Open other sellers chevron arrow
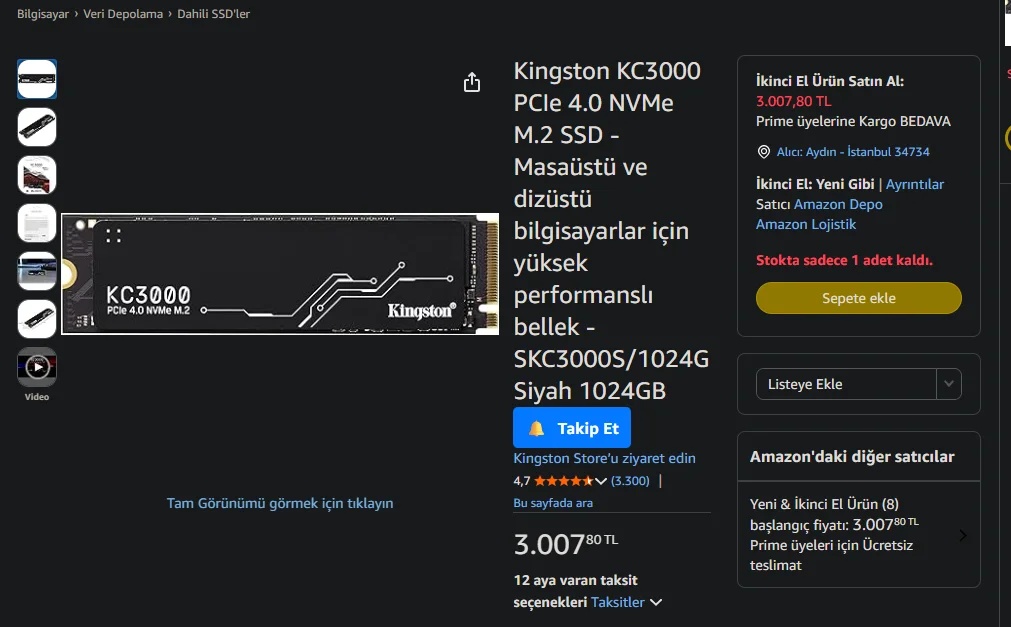Image resolution: width=1011 pixels, height=627 pixels. point(962,535)
